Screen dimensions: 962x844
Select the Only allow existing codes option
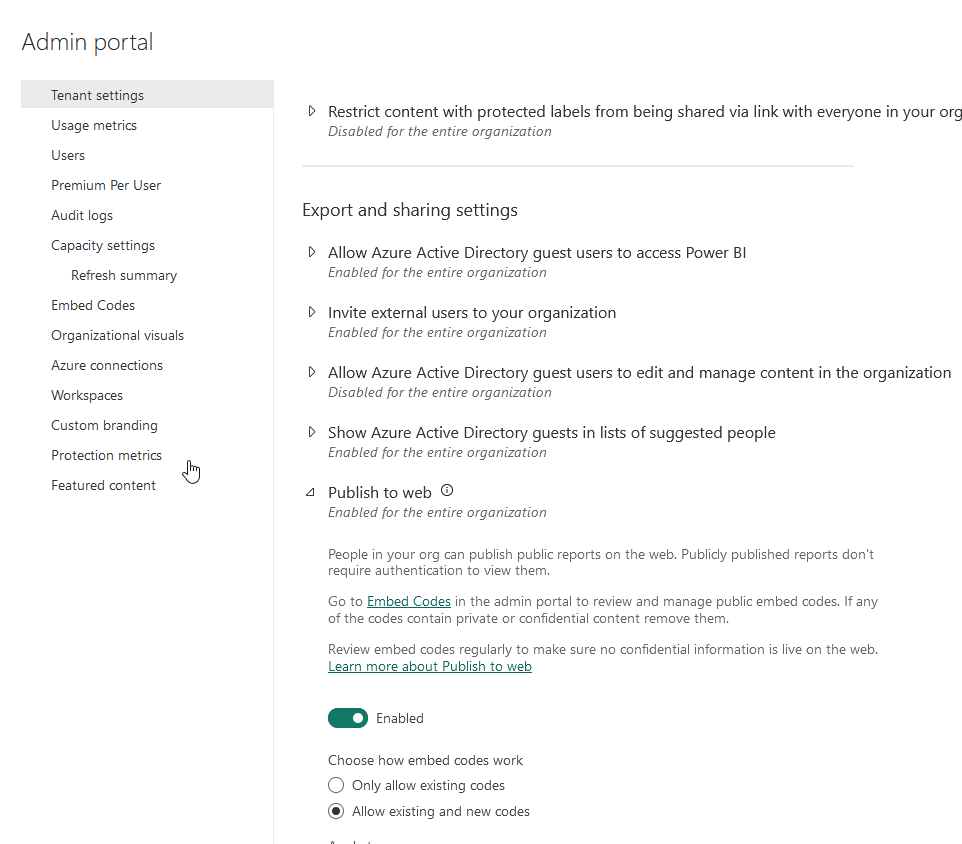tap(336, 786)
